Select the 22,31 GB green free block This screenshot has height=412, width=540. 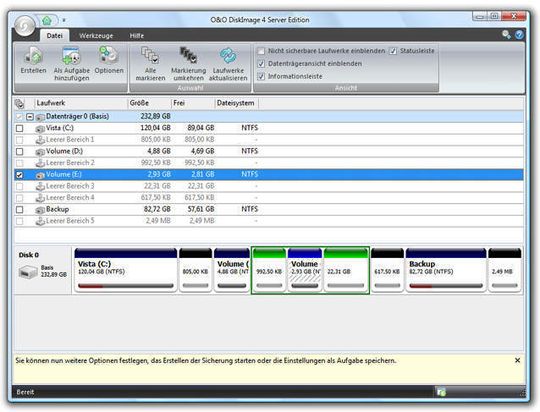(x=346, y=270)
